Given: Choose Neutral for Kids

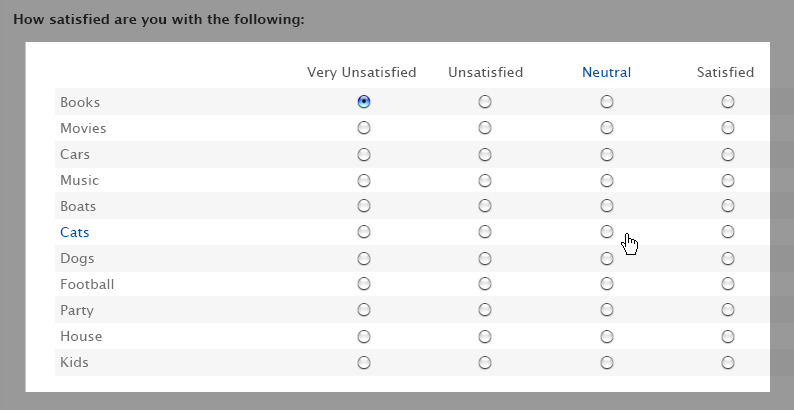Looking at the screenshot, I should click(607, 362).
